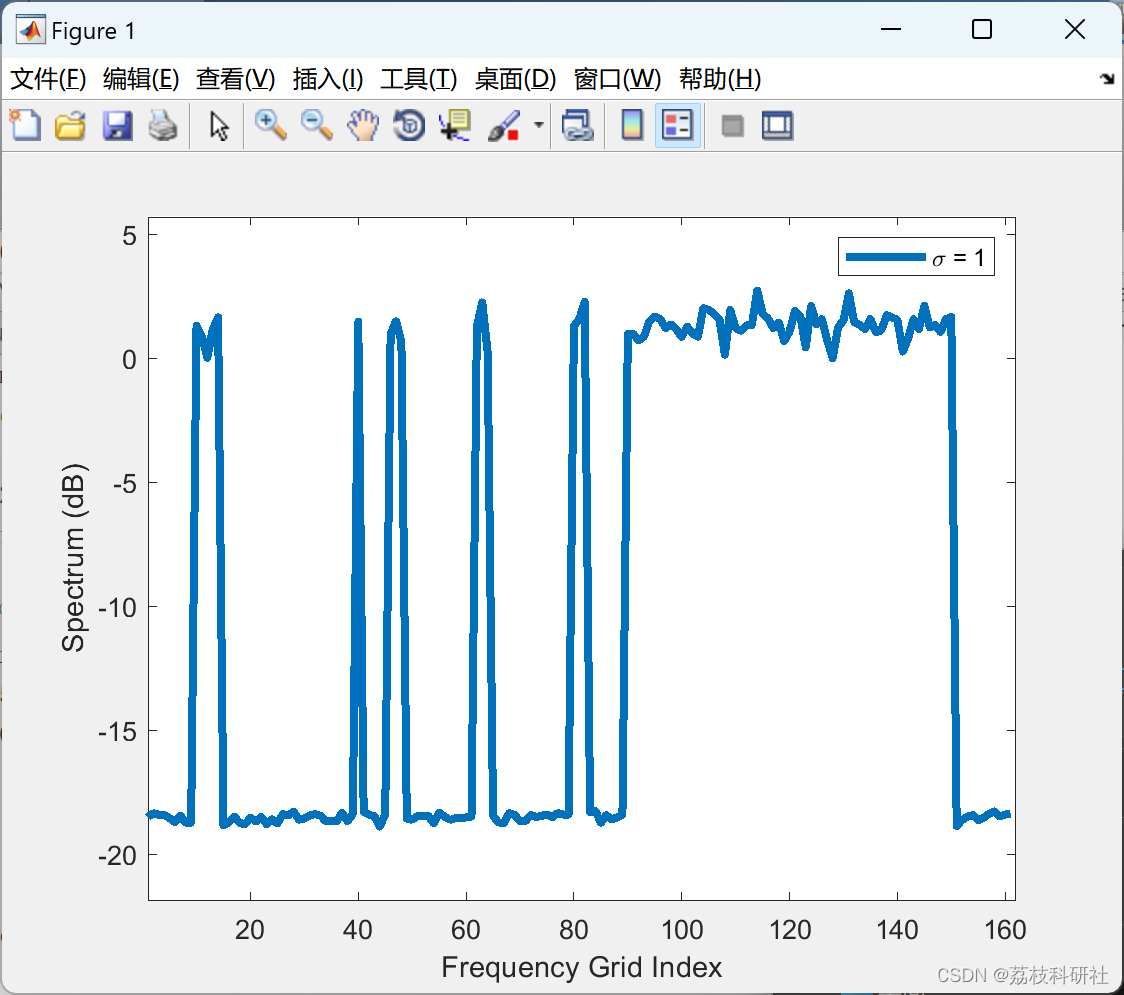Click the dock figure arrow in the menu bar
This screenshot has height=995, width=1124.
click(1107, 79)
